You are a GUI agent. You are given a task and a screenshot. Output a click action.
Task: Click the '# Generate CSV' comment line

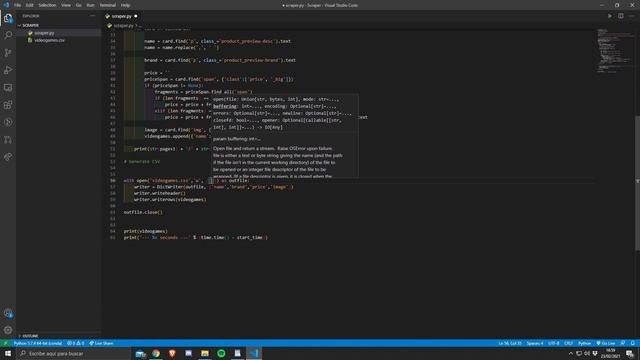click(142, 162)
